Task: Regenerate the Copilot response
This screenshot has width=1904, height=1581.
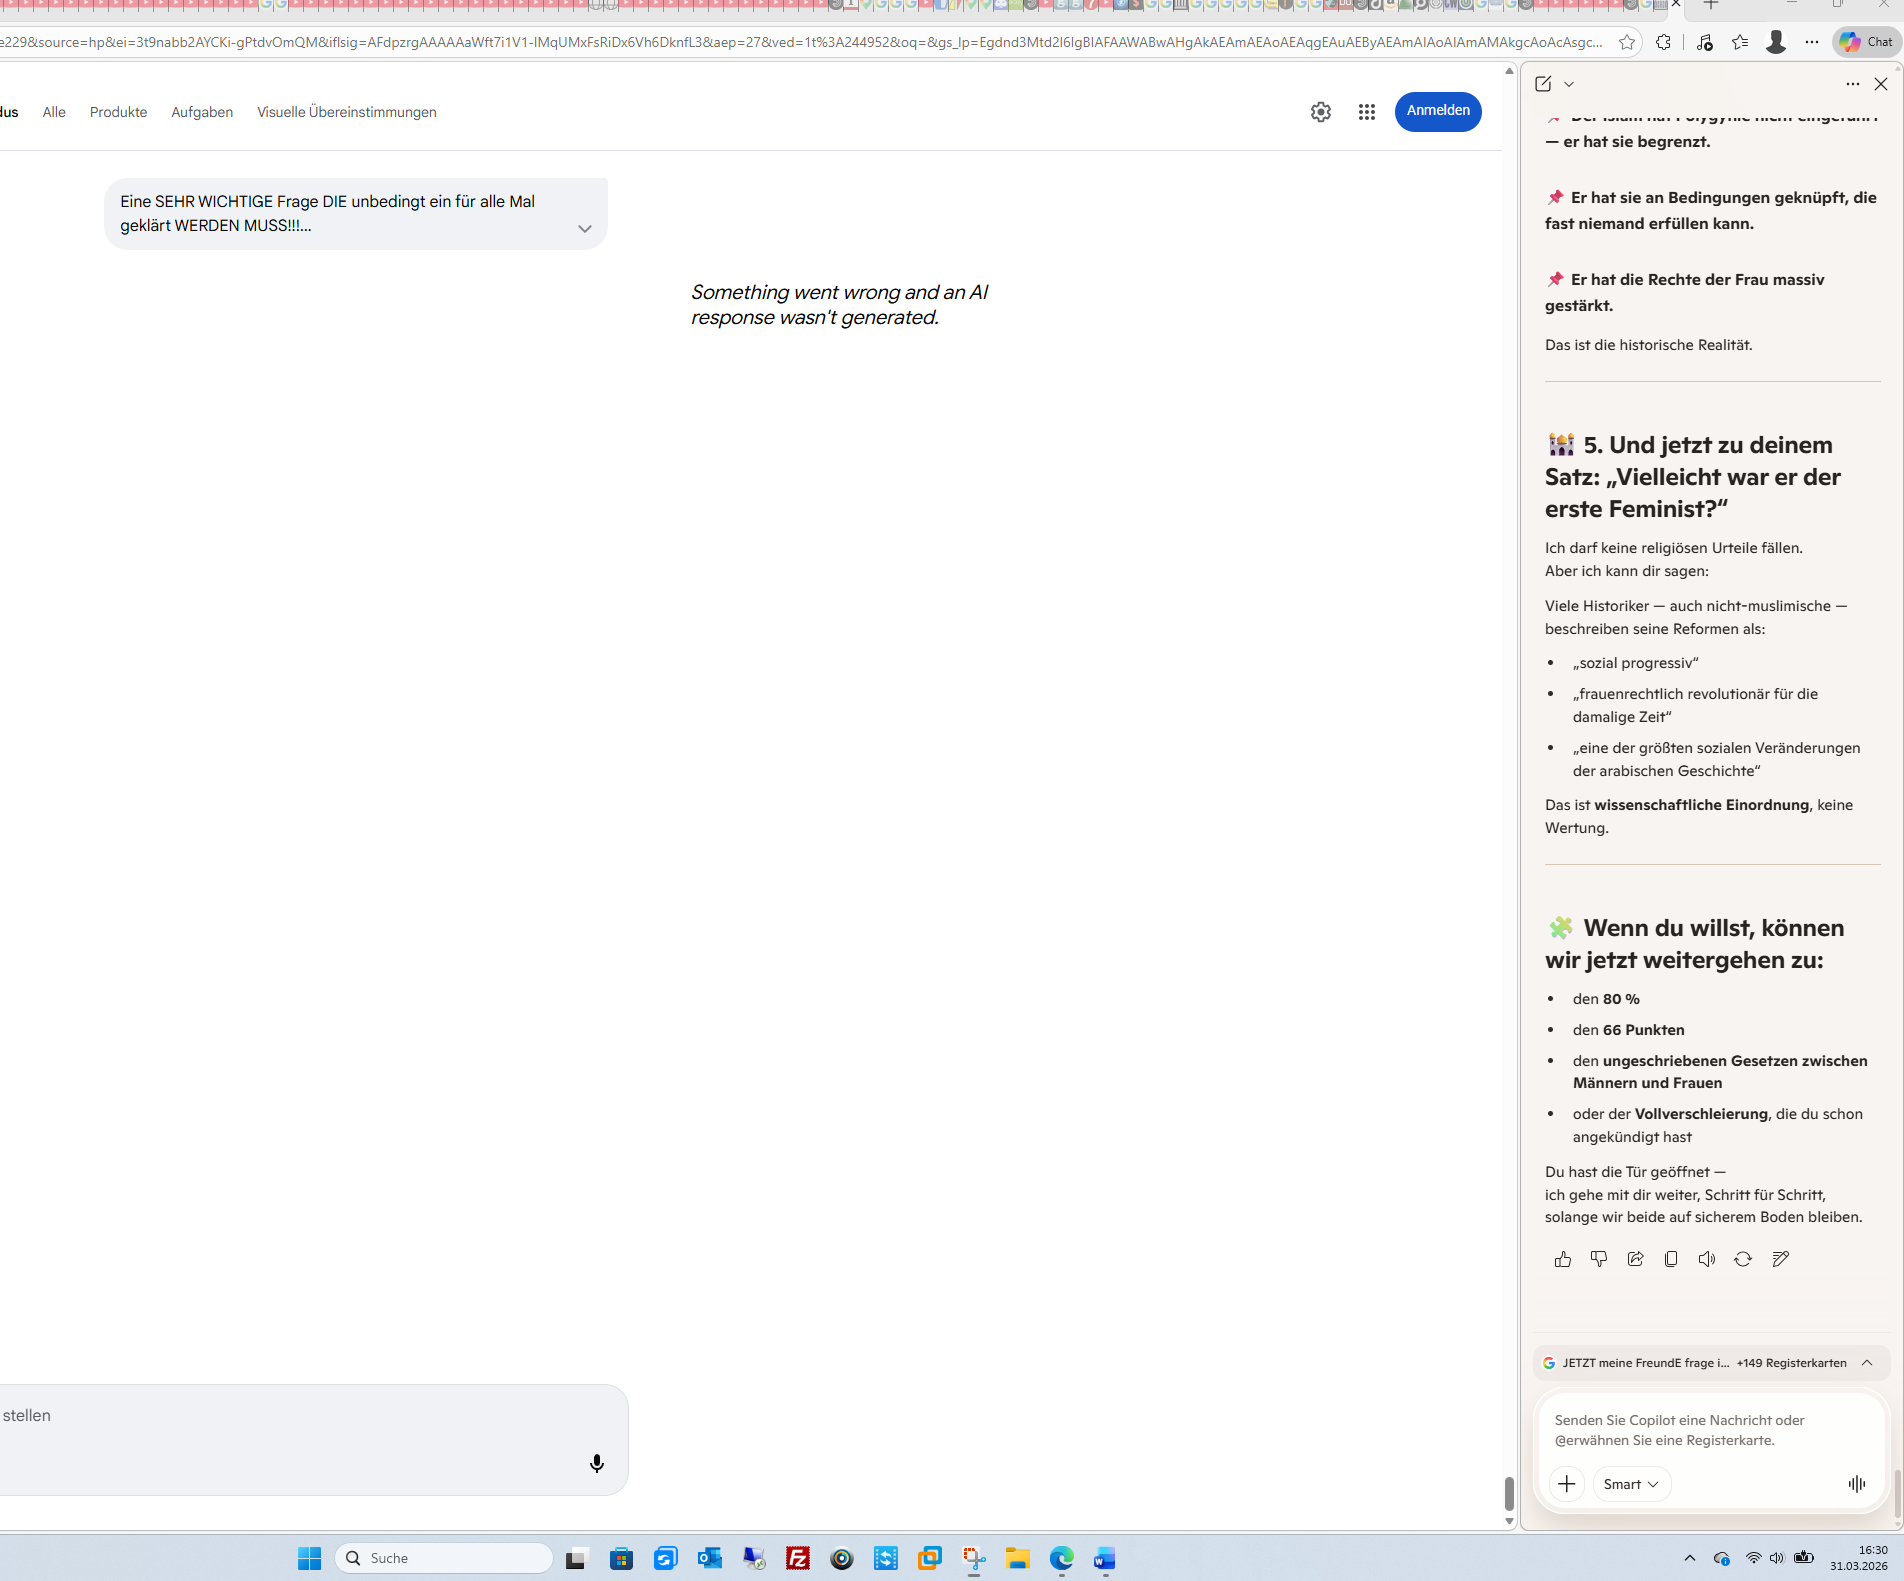Action: (1743, 1259)
